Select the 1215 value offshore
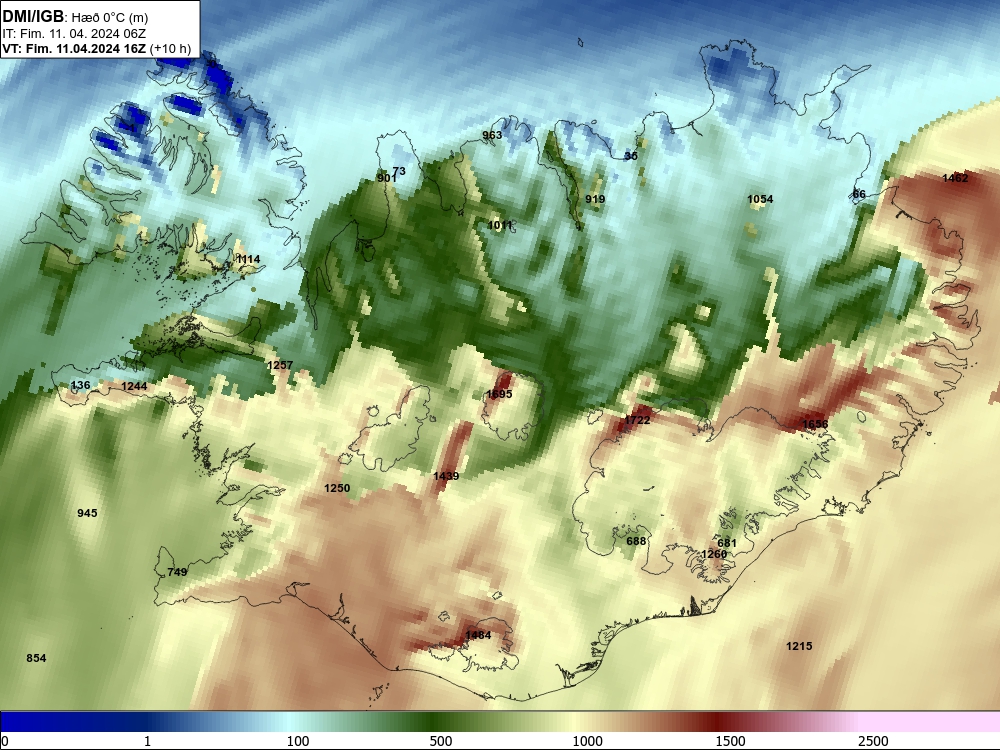 (799, 646)
